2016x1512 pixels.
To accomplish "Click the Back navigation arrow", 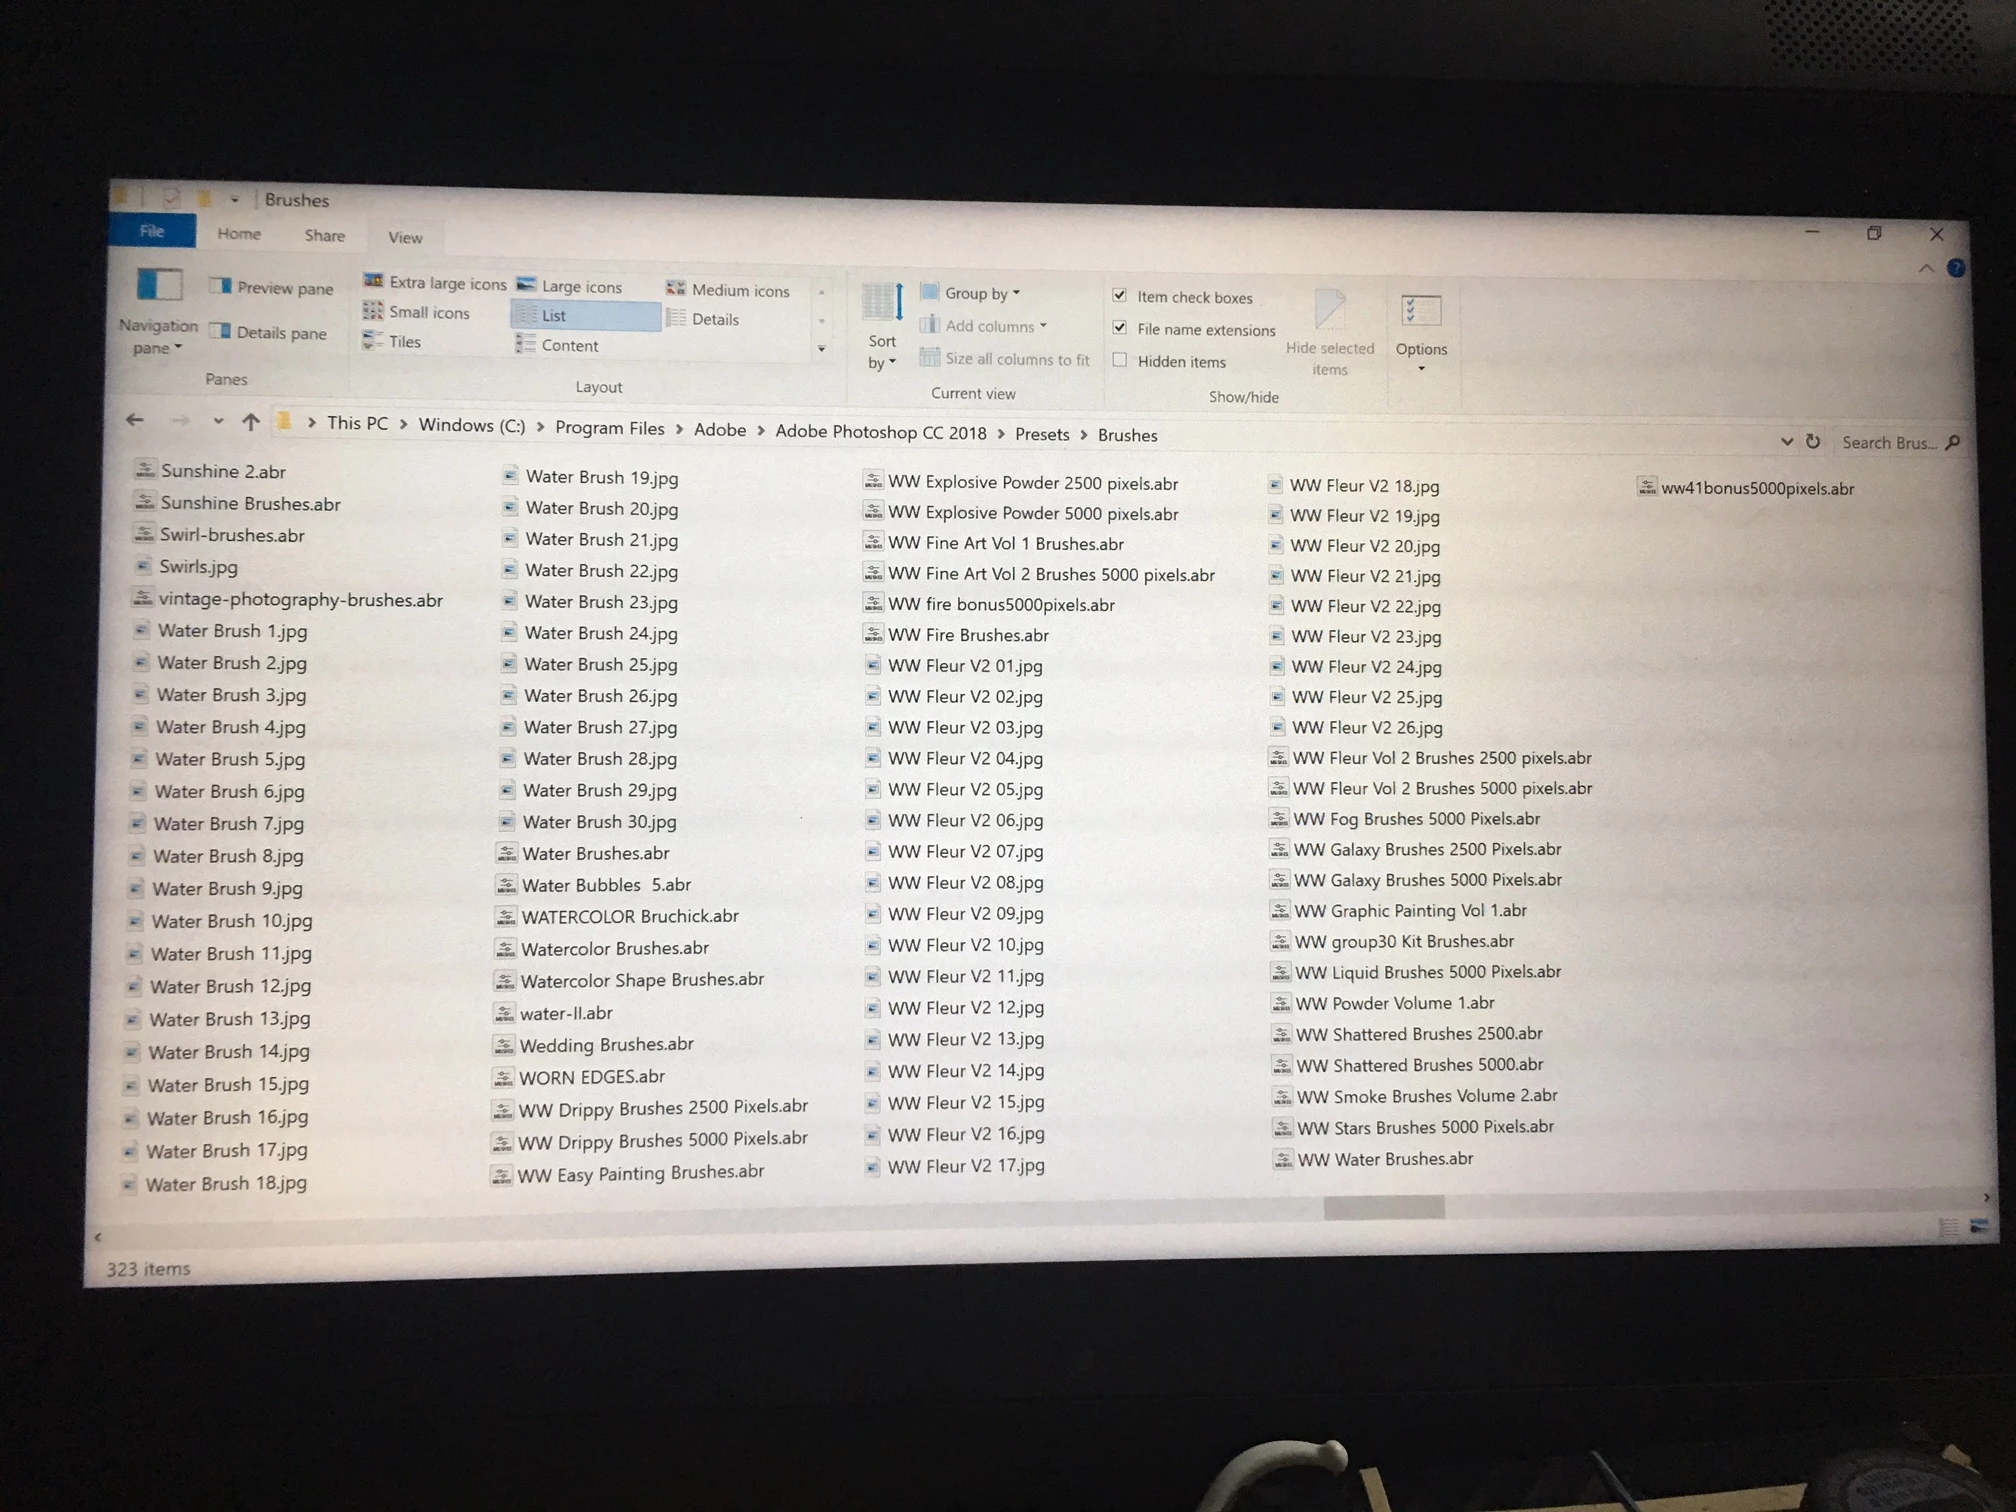I will tap(135, 420).
